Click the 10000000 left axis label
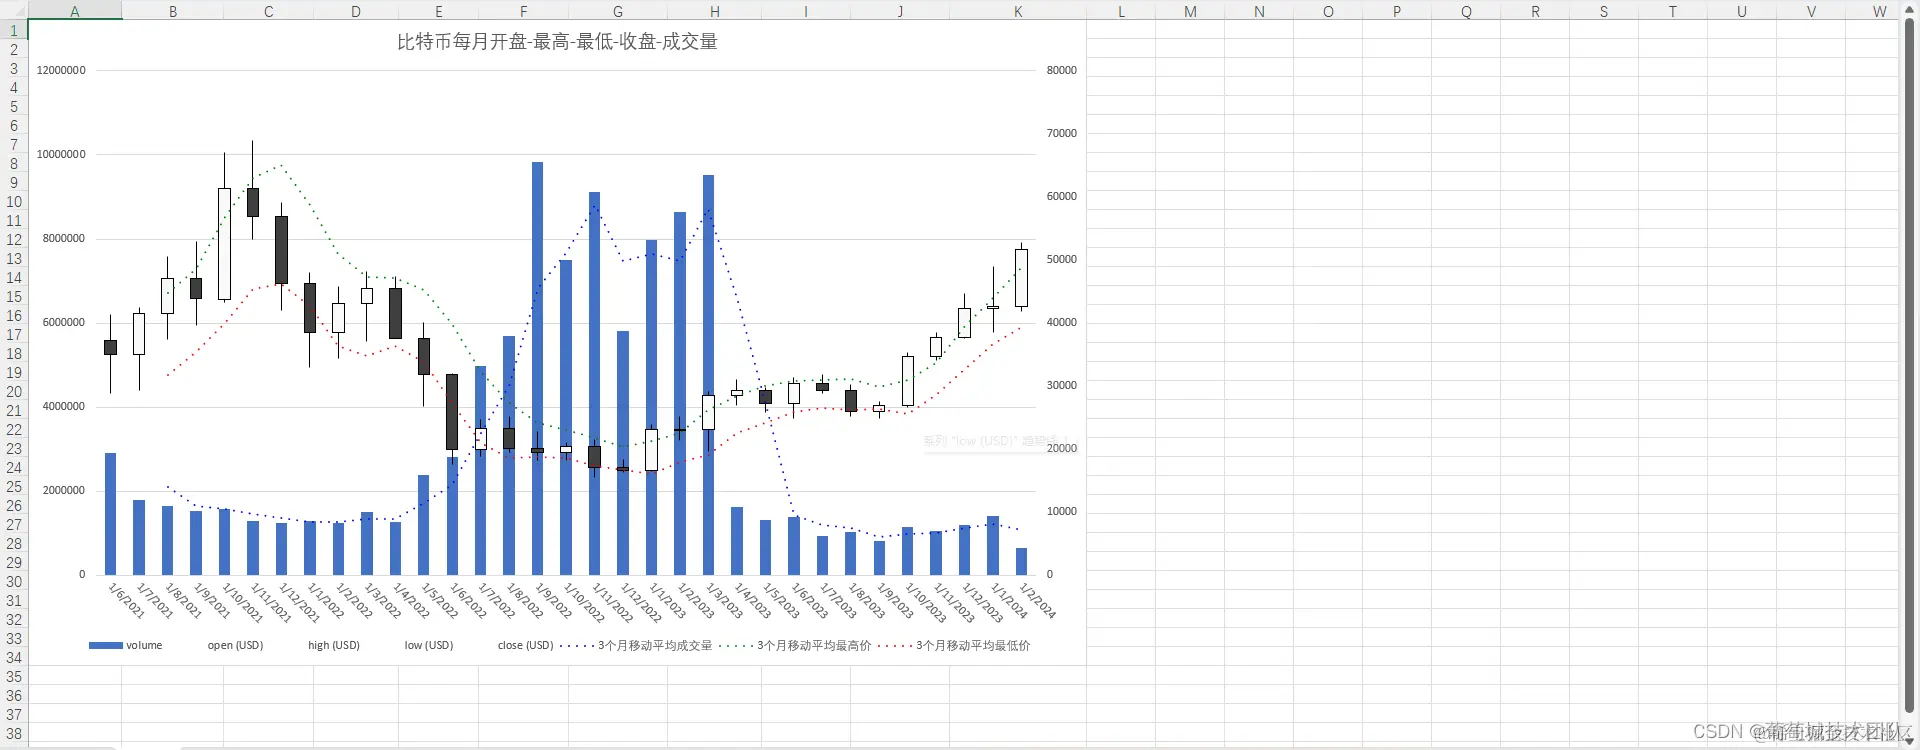This screenshot has width=1920, height=750. [x=61, y=154]
